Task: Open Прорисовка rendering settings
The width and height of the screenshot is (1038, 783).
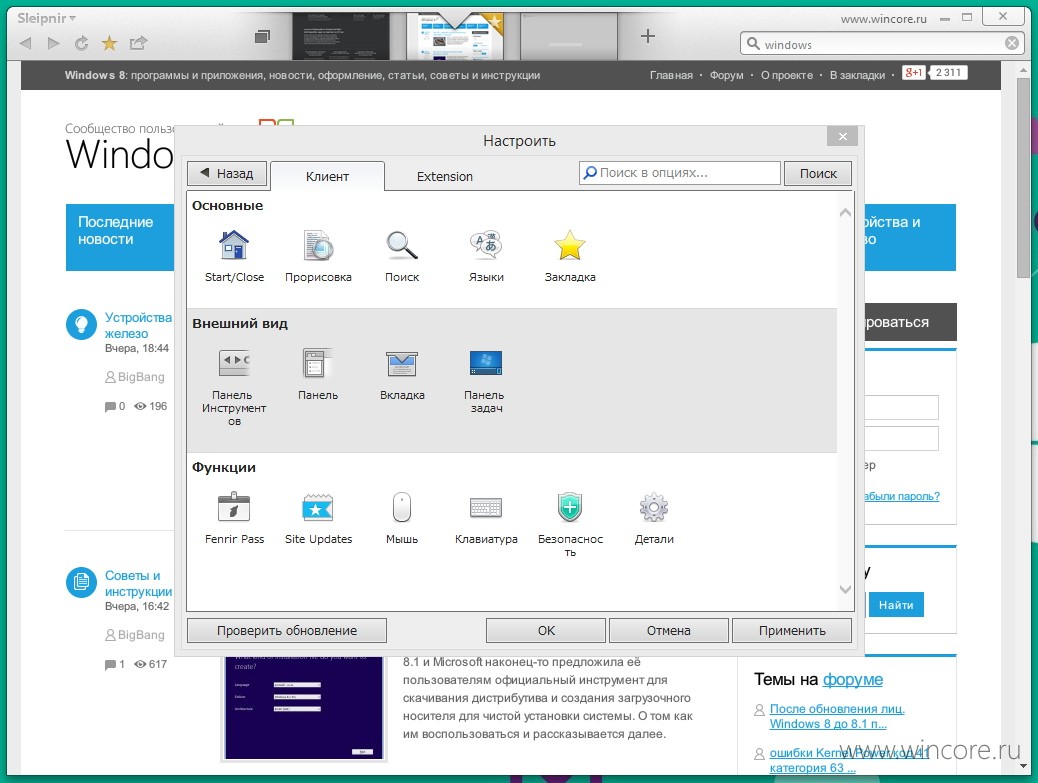Action: pyautogui.click(x=318, y=256)
